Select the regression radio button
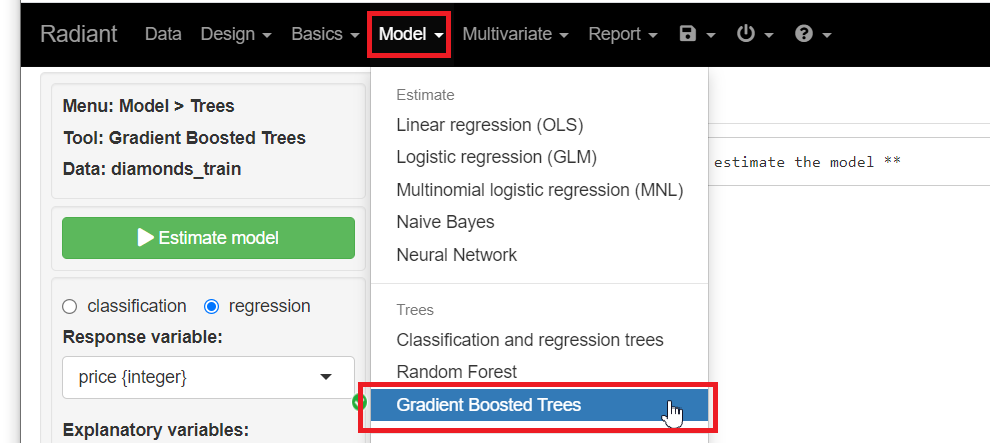Viewport: 990px width, 443px height. pos(211,306)
